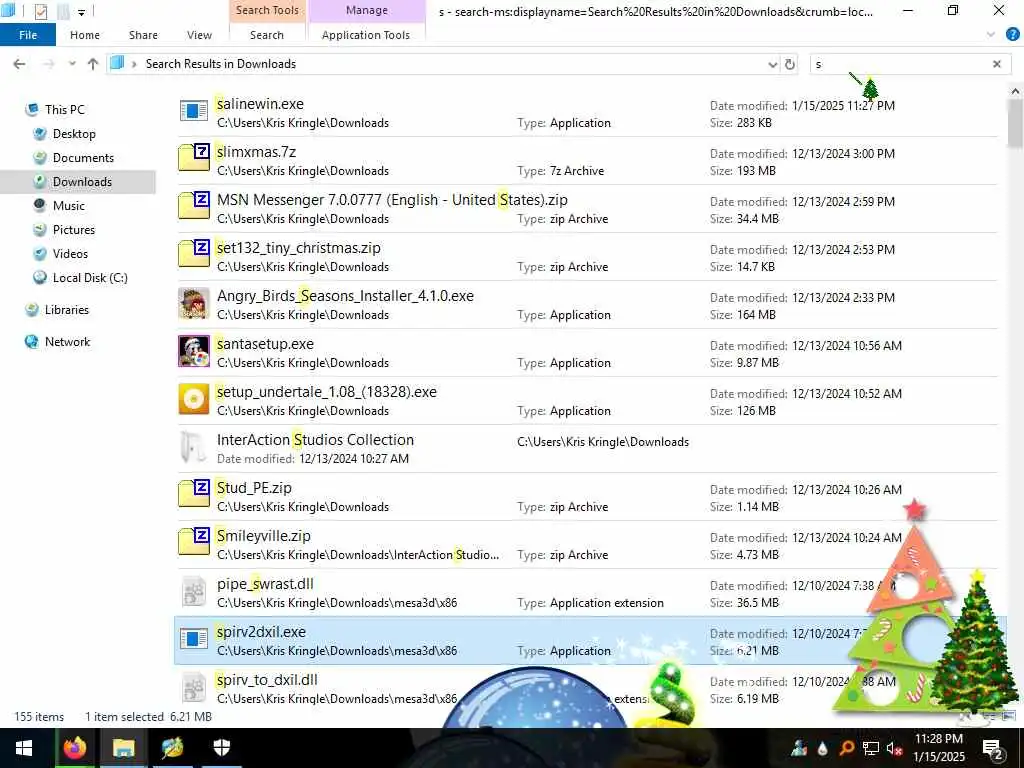This screenshot has height=768, width=1024.
Task: Select the Smileyville.zip archive icon
Action: coord(193,541)
